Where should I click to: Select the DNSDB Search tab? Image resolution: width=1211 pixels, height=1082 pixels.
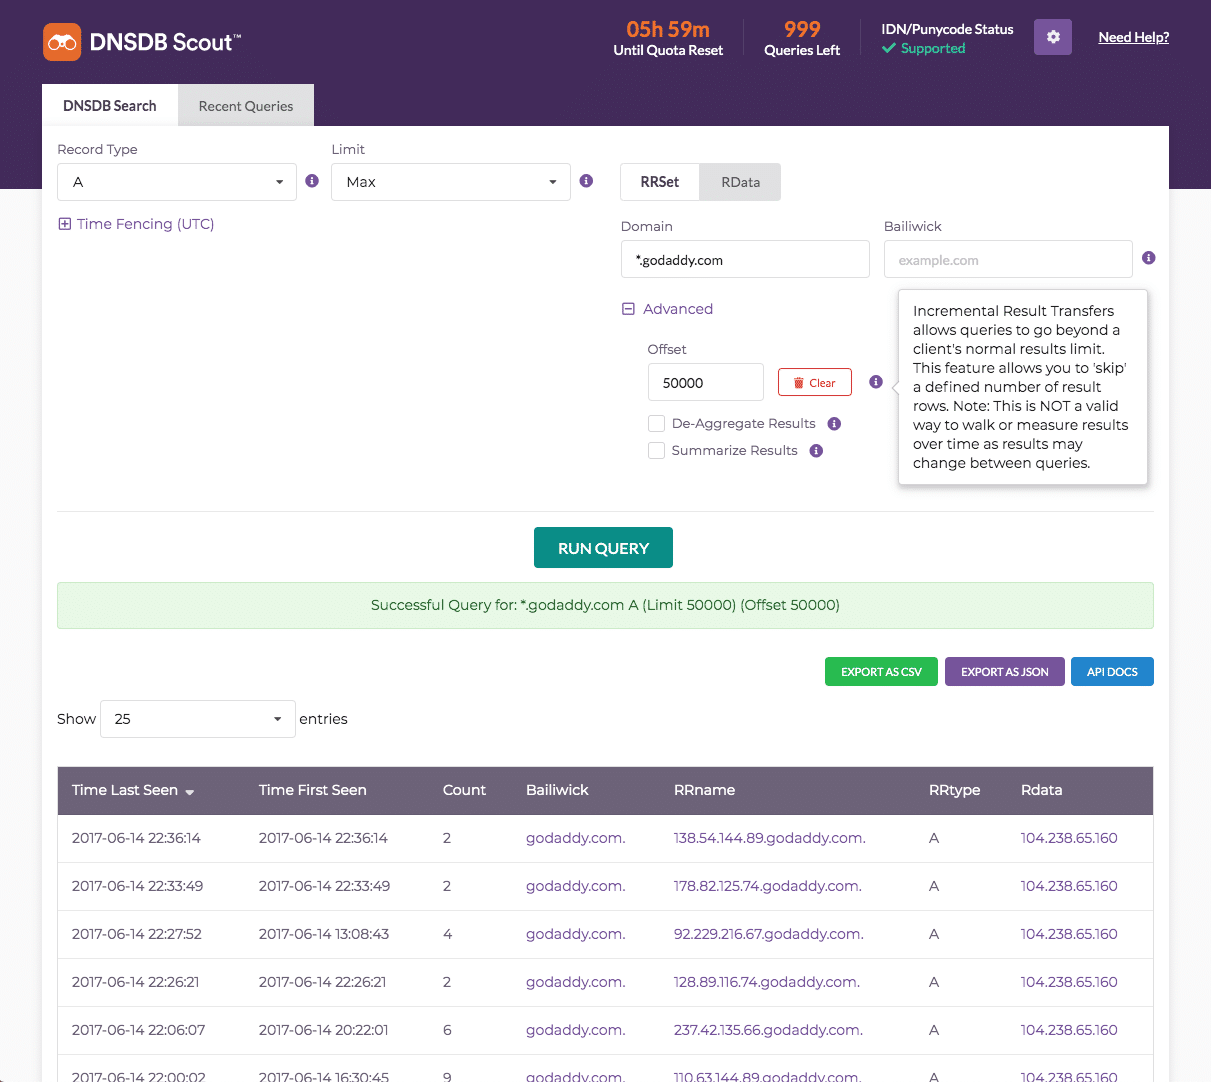[110, 105]
